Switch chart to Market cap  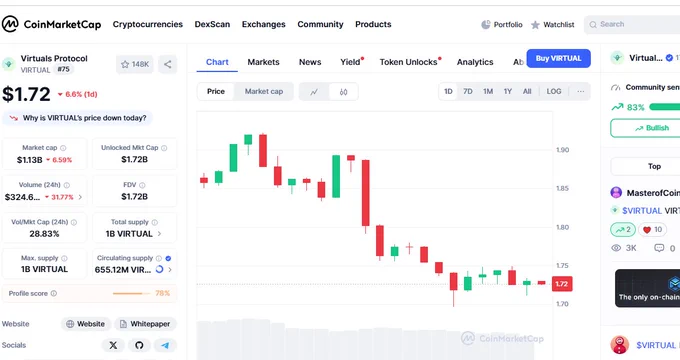(264, 92)
